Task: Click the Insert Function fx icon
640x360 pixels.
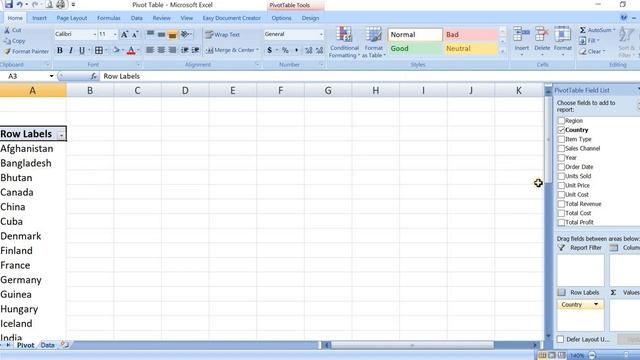Action: coord(93,76)
